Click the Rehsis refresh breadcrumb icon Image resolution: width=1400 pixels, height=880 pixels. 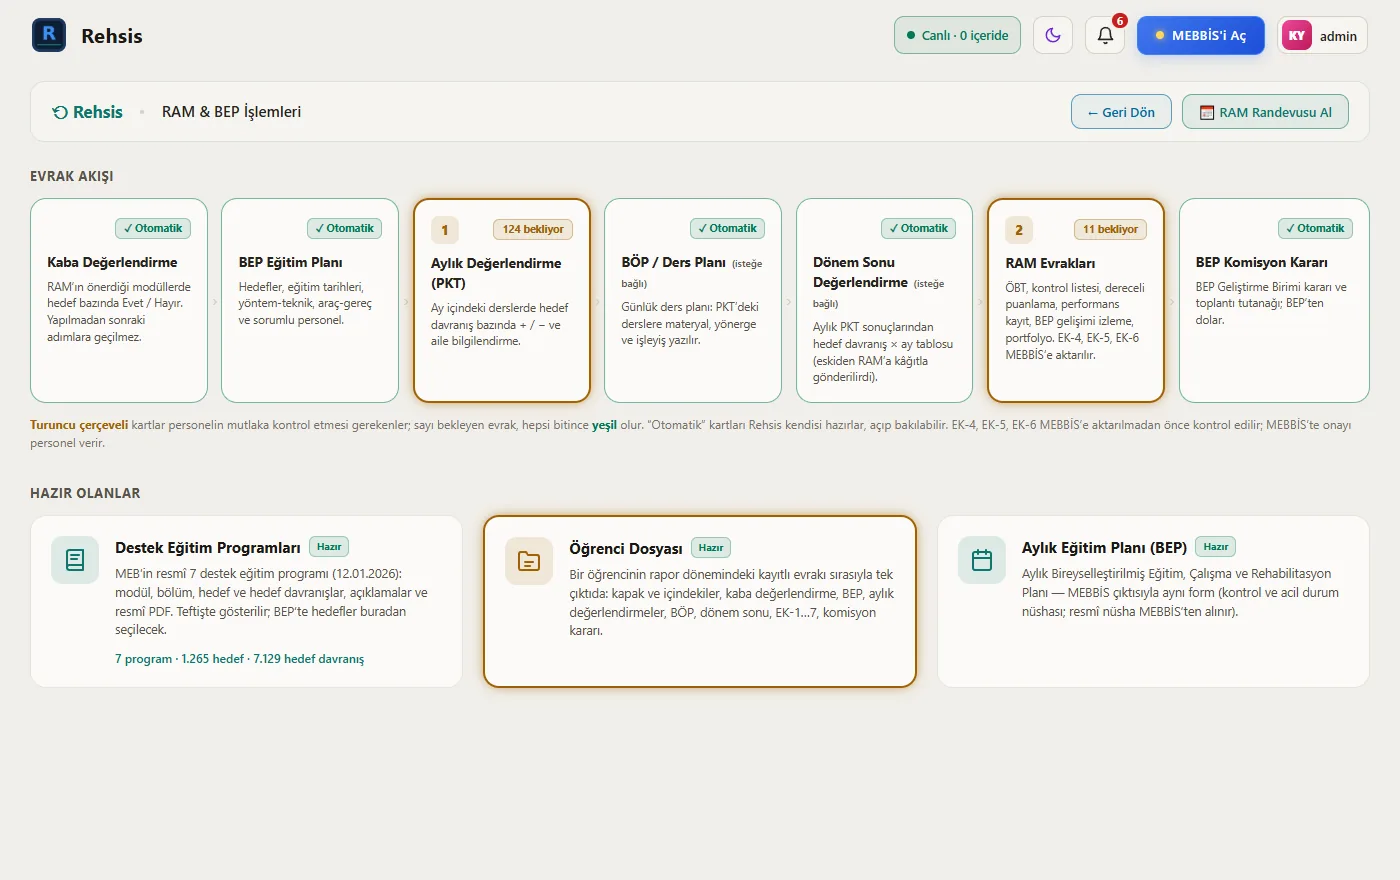pos(60,113)
